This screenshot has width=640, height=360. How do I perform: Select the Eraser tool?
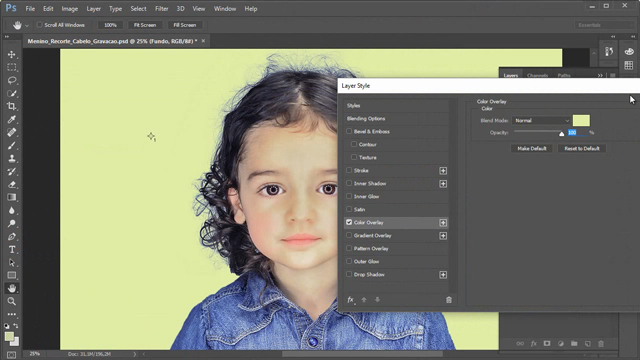11,184
